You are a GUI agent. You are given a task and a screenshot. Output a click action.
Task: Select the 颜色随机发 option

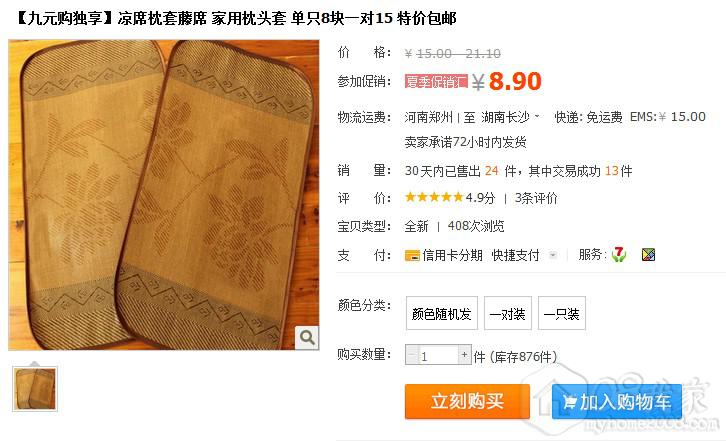[x=442, y=314]
